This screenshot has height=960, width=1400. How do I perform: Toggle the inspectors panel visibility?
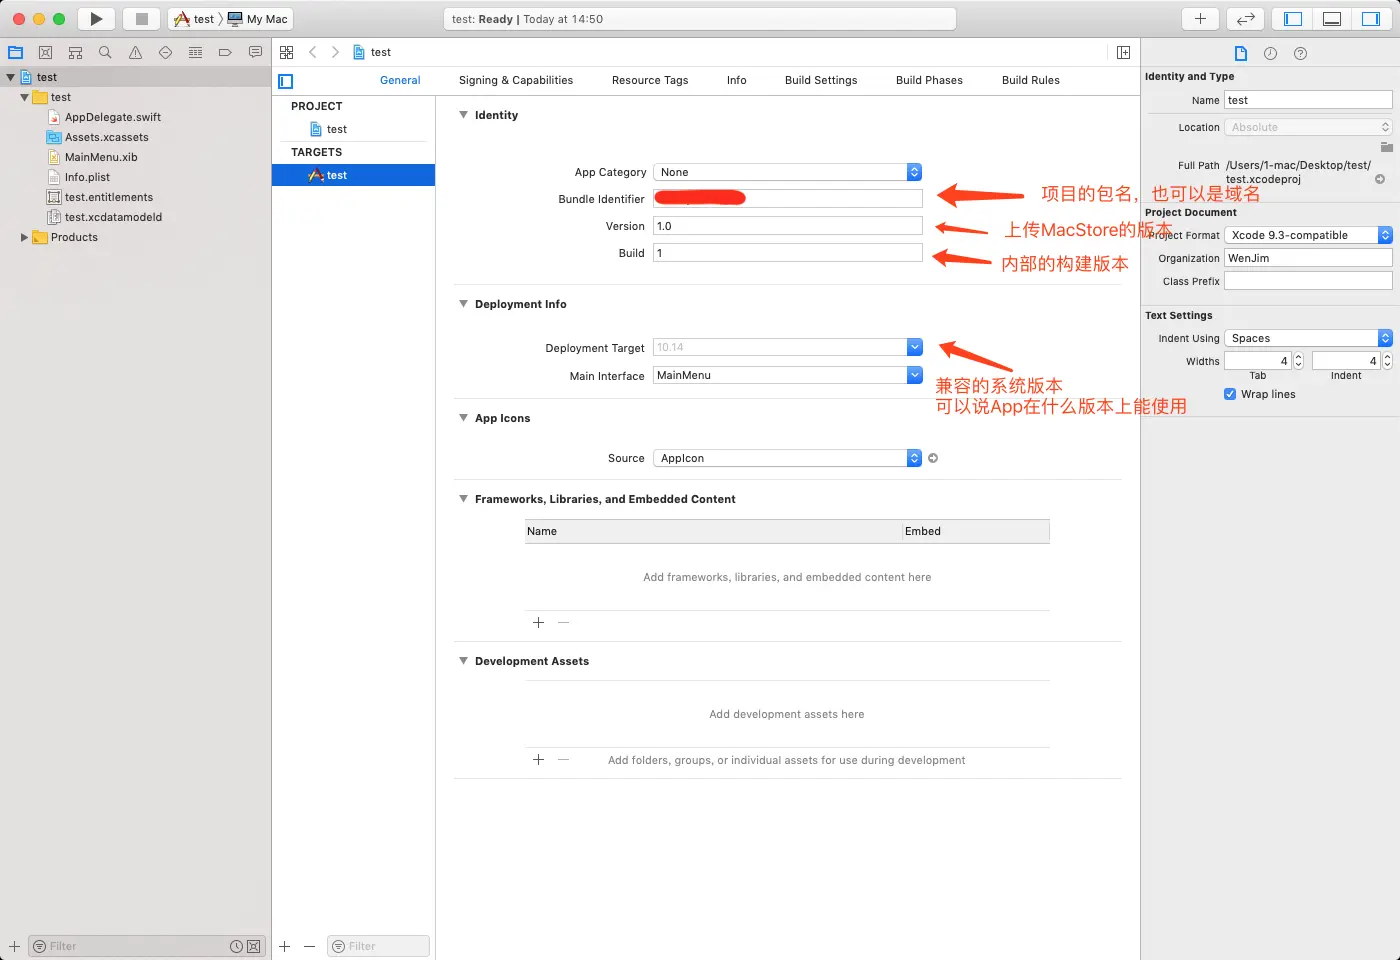point(1371,19)
